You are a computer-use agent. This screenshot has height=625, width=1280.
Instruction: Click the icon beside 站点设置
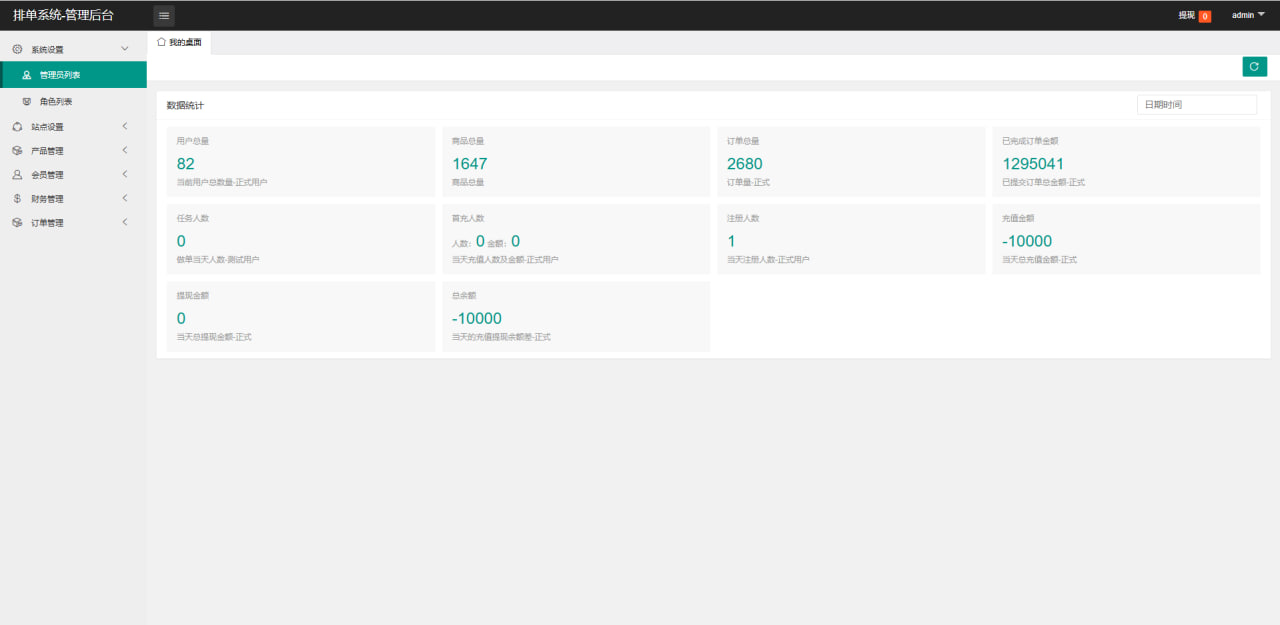[x=17, y=127]
